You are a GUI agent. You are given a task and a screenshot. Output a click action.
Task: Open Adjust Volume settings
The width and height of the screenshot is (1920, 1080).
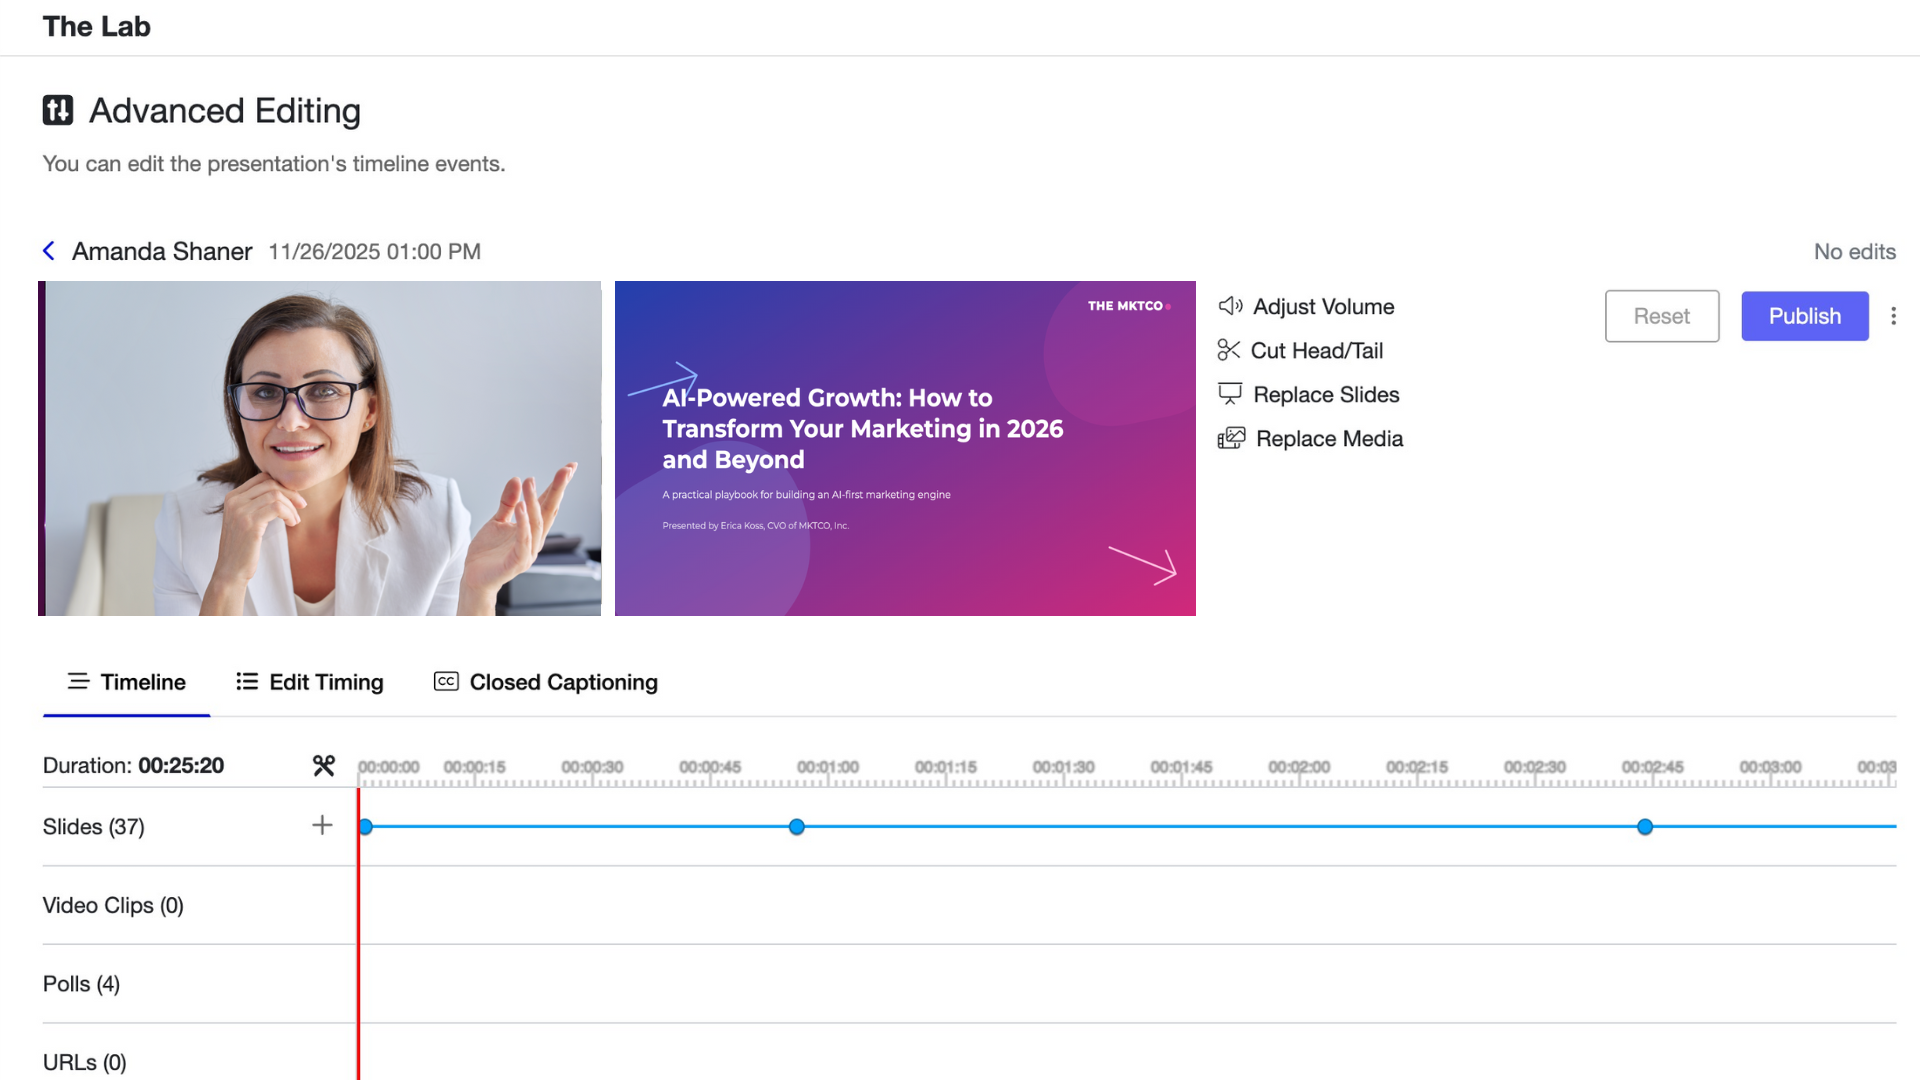click(x=1323, y=306)
